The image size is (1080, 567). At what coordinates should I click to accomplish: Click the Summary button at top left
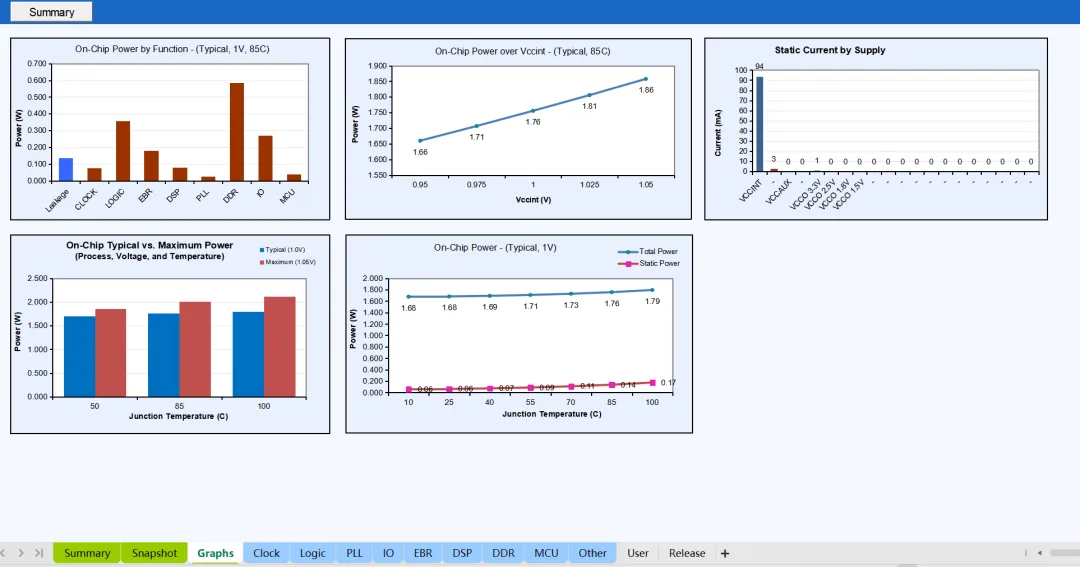[51, 12]
